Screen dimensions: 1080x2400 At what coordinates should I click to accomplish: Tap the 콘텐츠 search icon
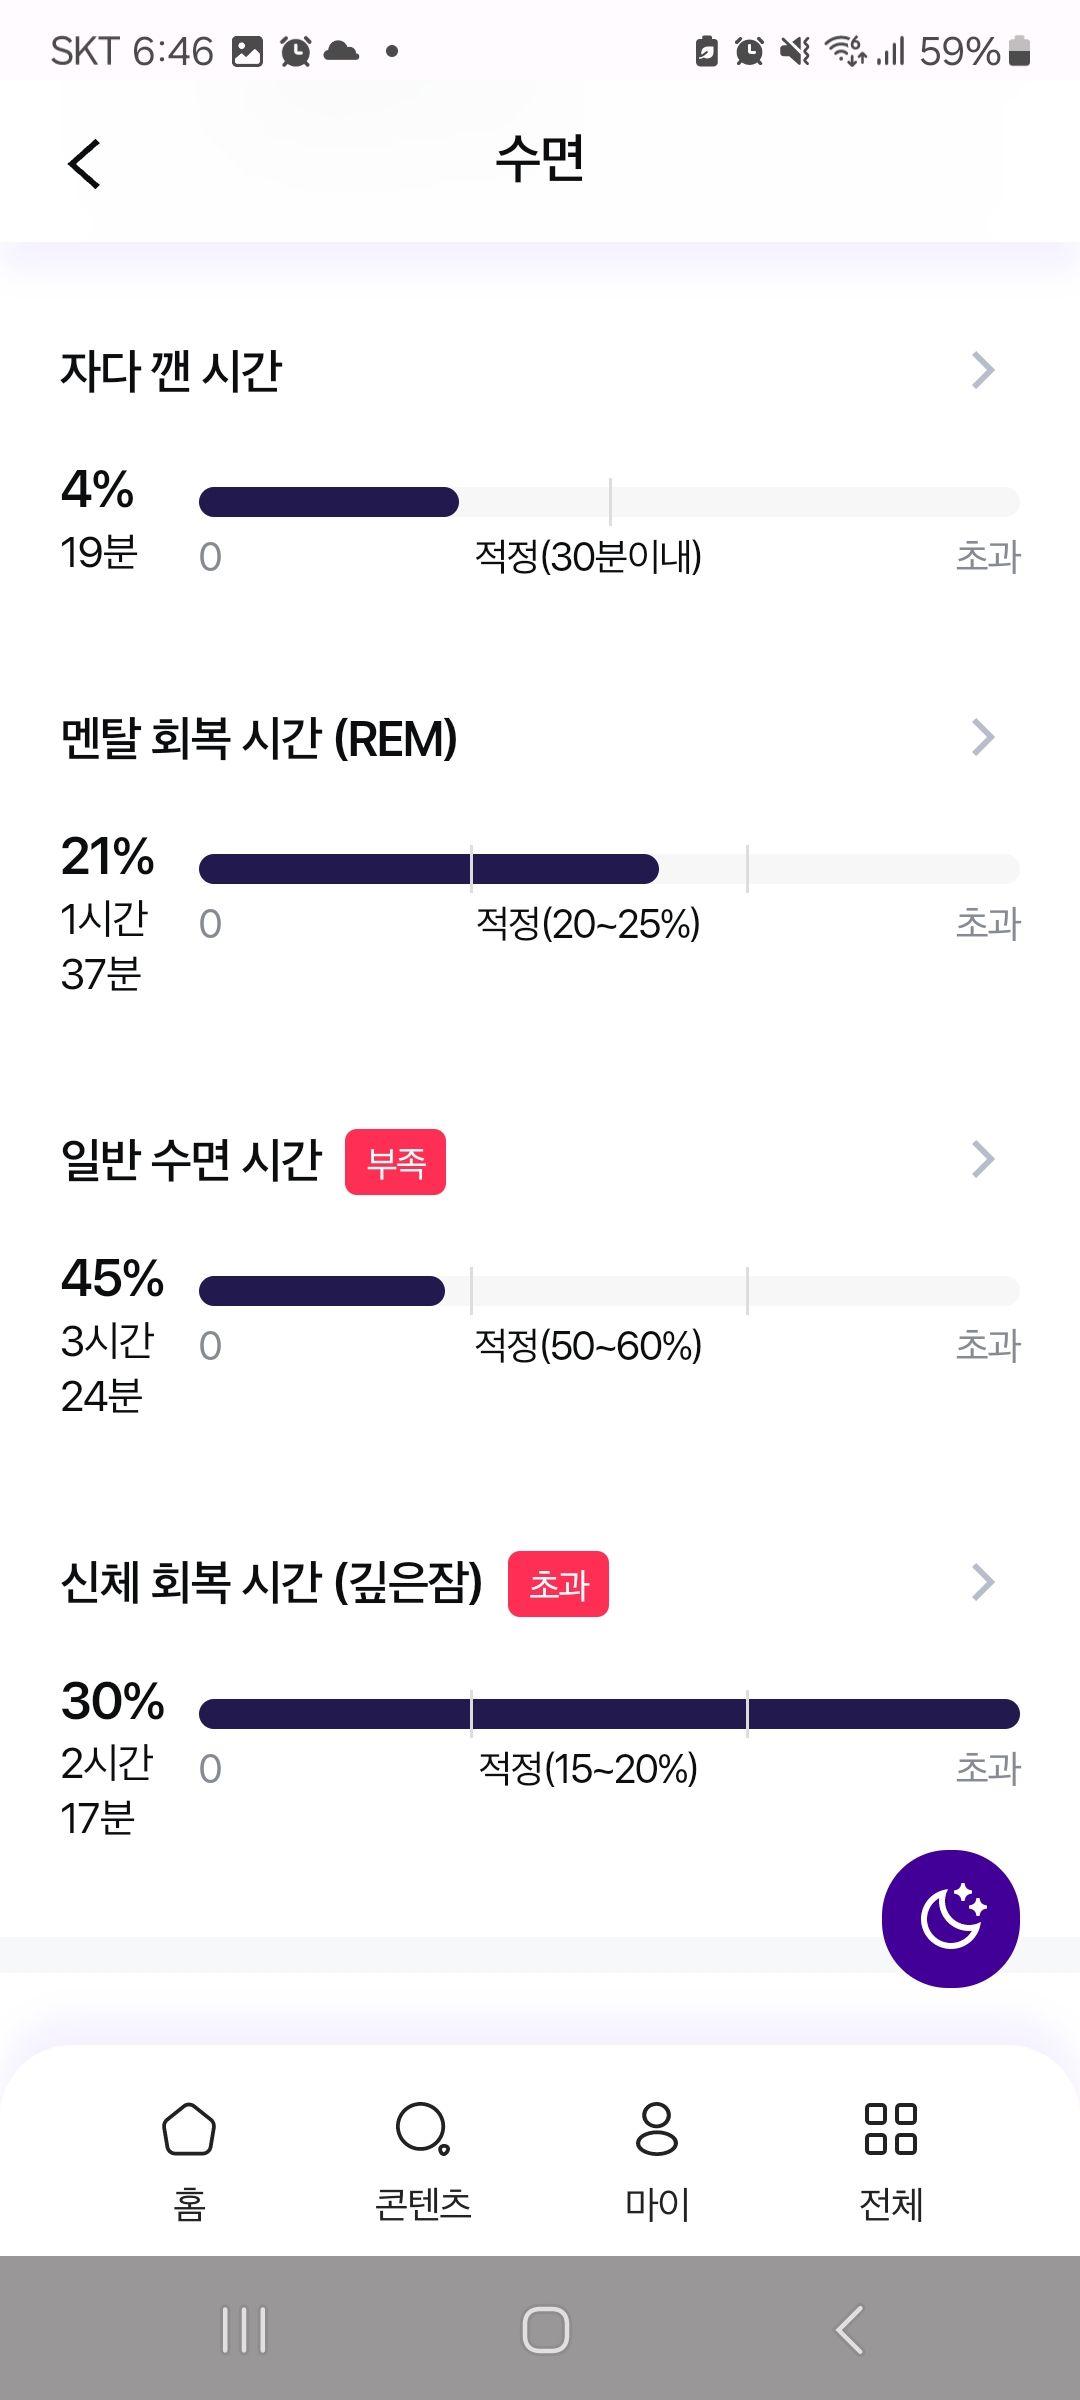tap(423, 2129)
